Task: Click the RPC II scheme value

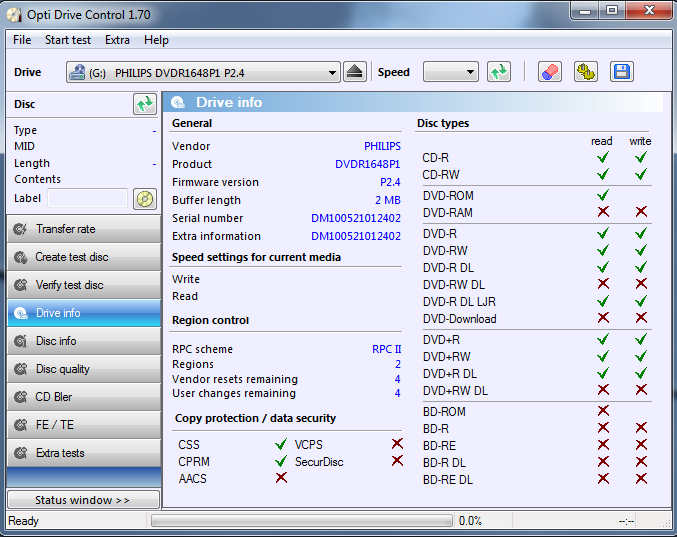Action: pos(386,349)
